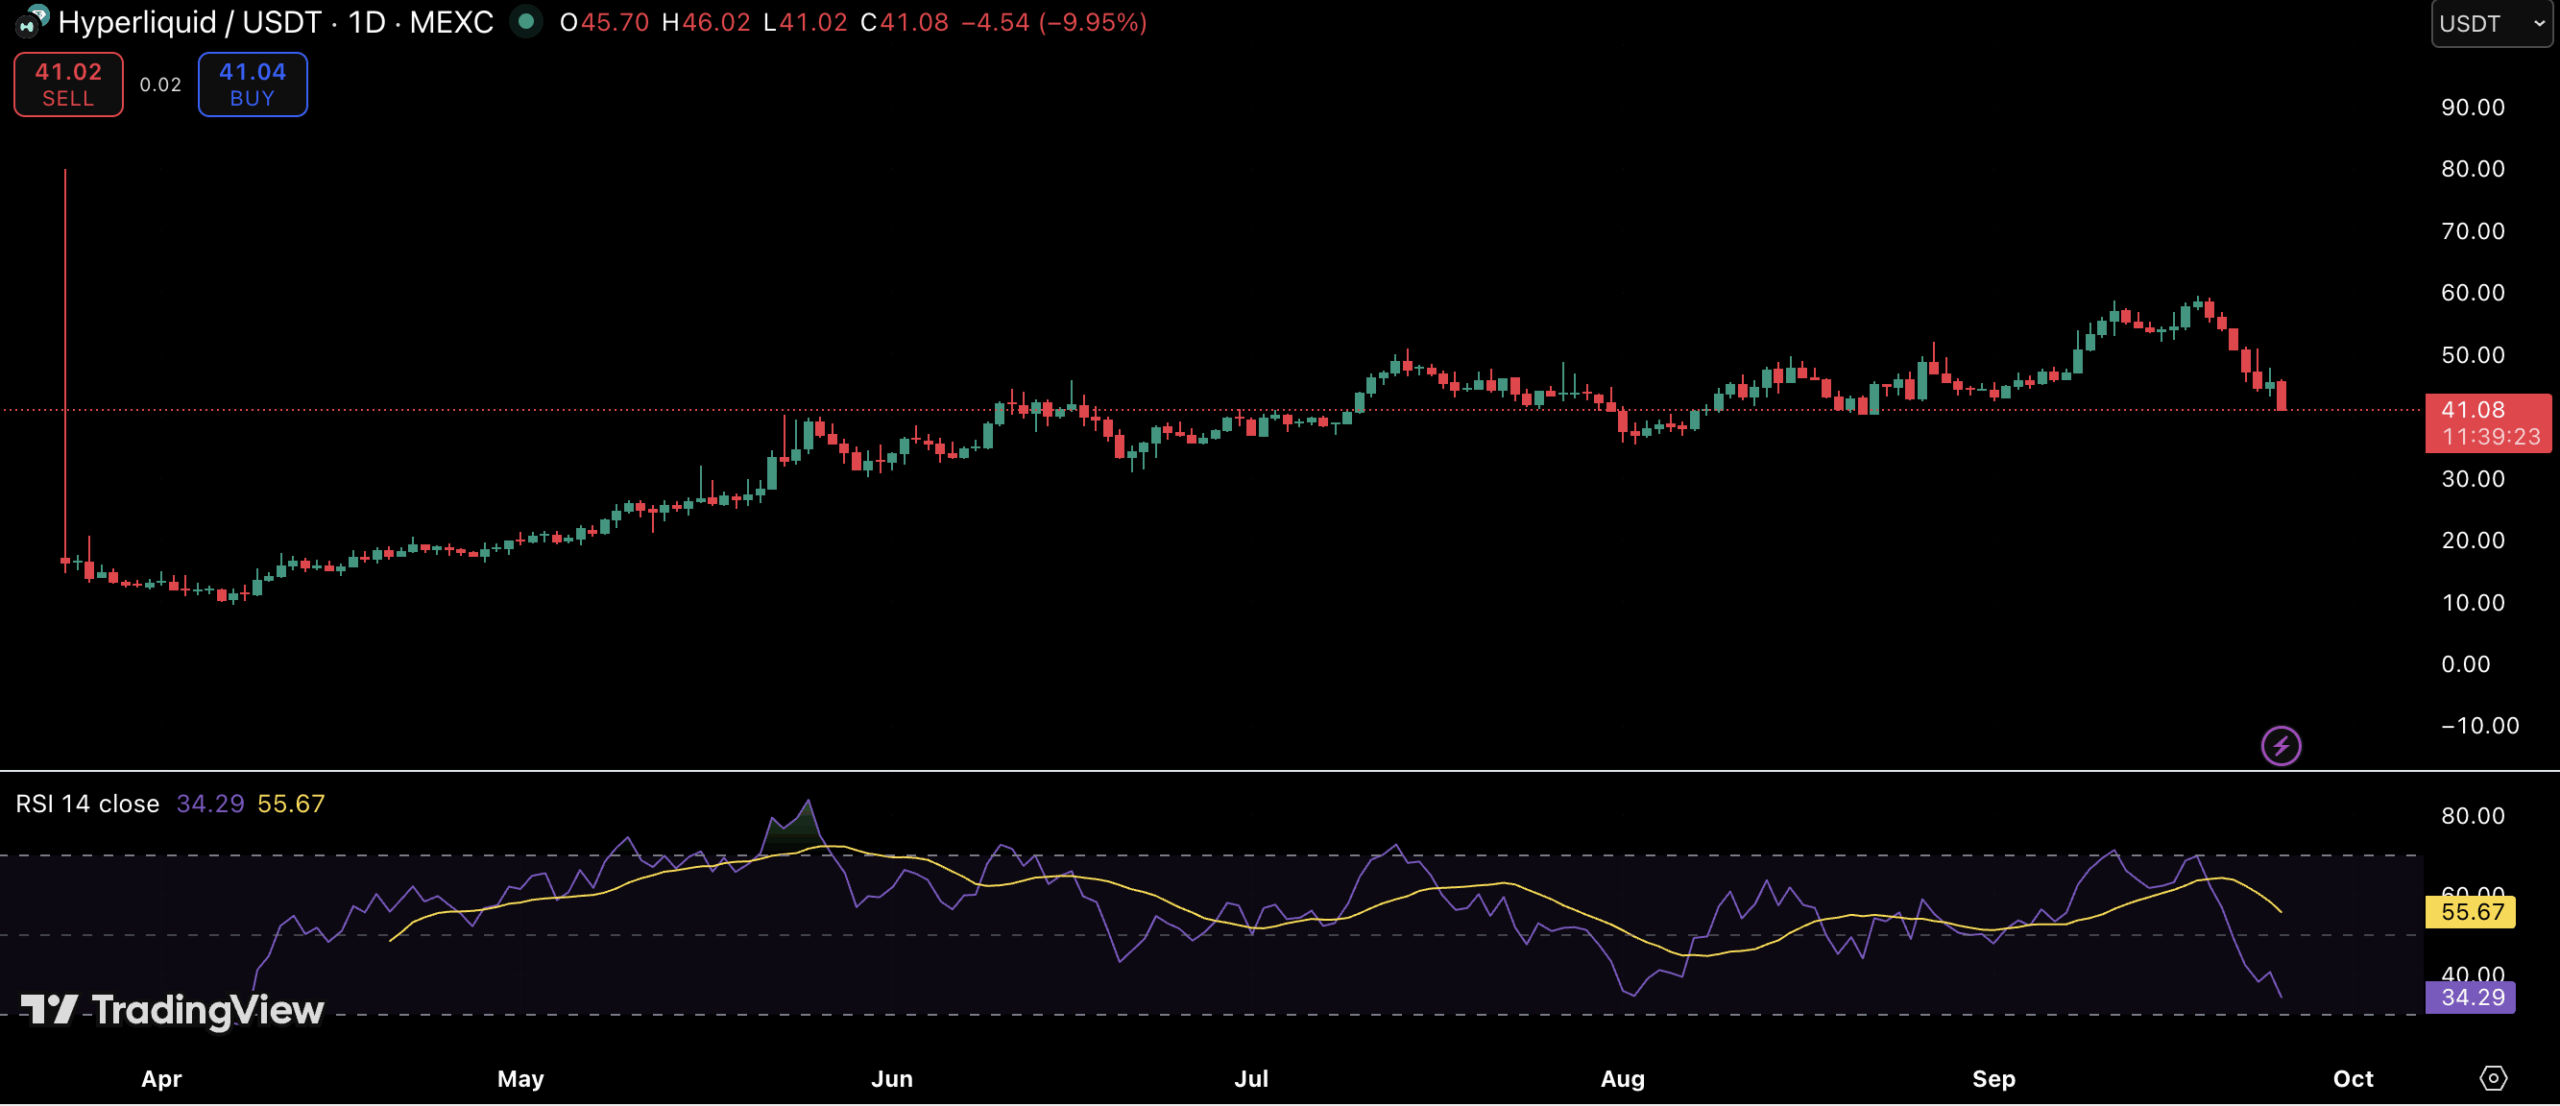Click the yellow 55.67 RSI average label
This screenshot has height=1106, width=2560.
(2470, 912)
